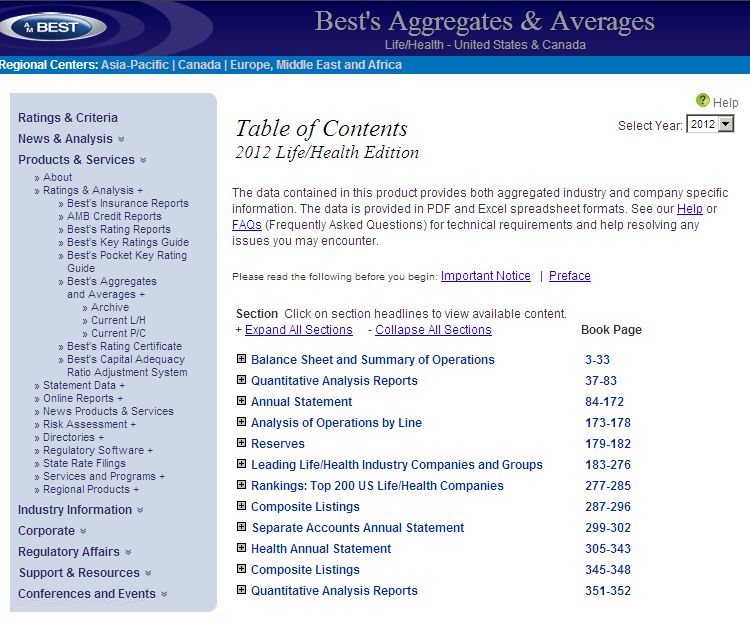Image resolution: width=750 pixels, height=637 pixels.
Task: Open Ratings & Analysis in the sidebar
Action: click(x=93, y=190)
